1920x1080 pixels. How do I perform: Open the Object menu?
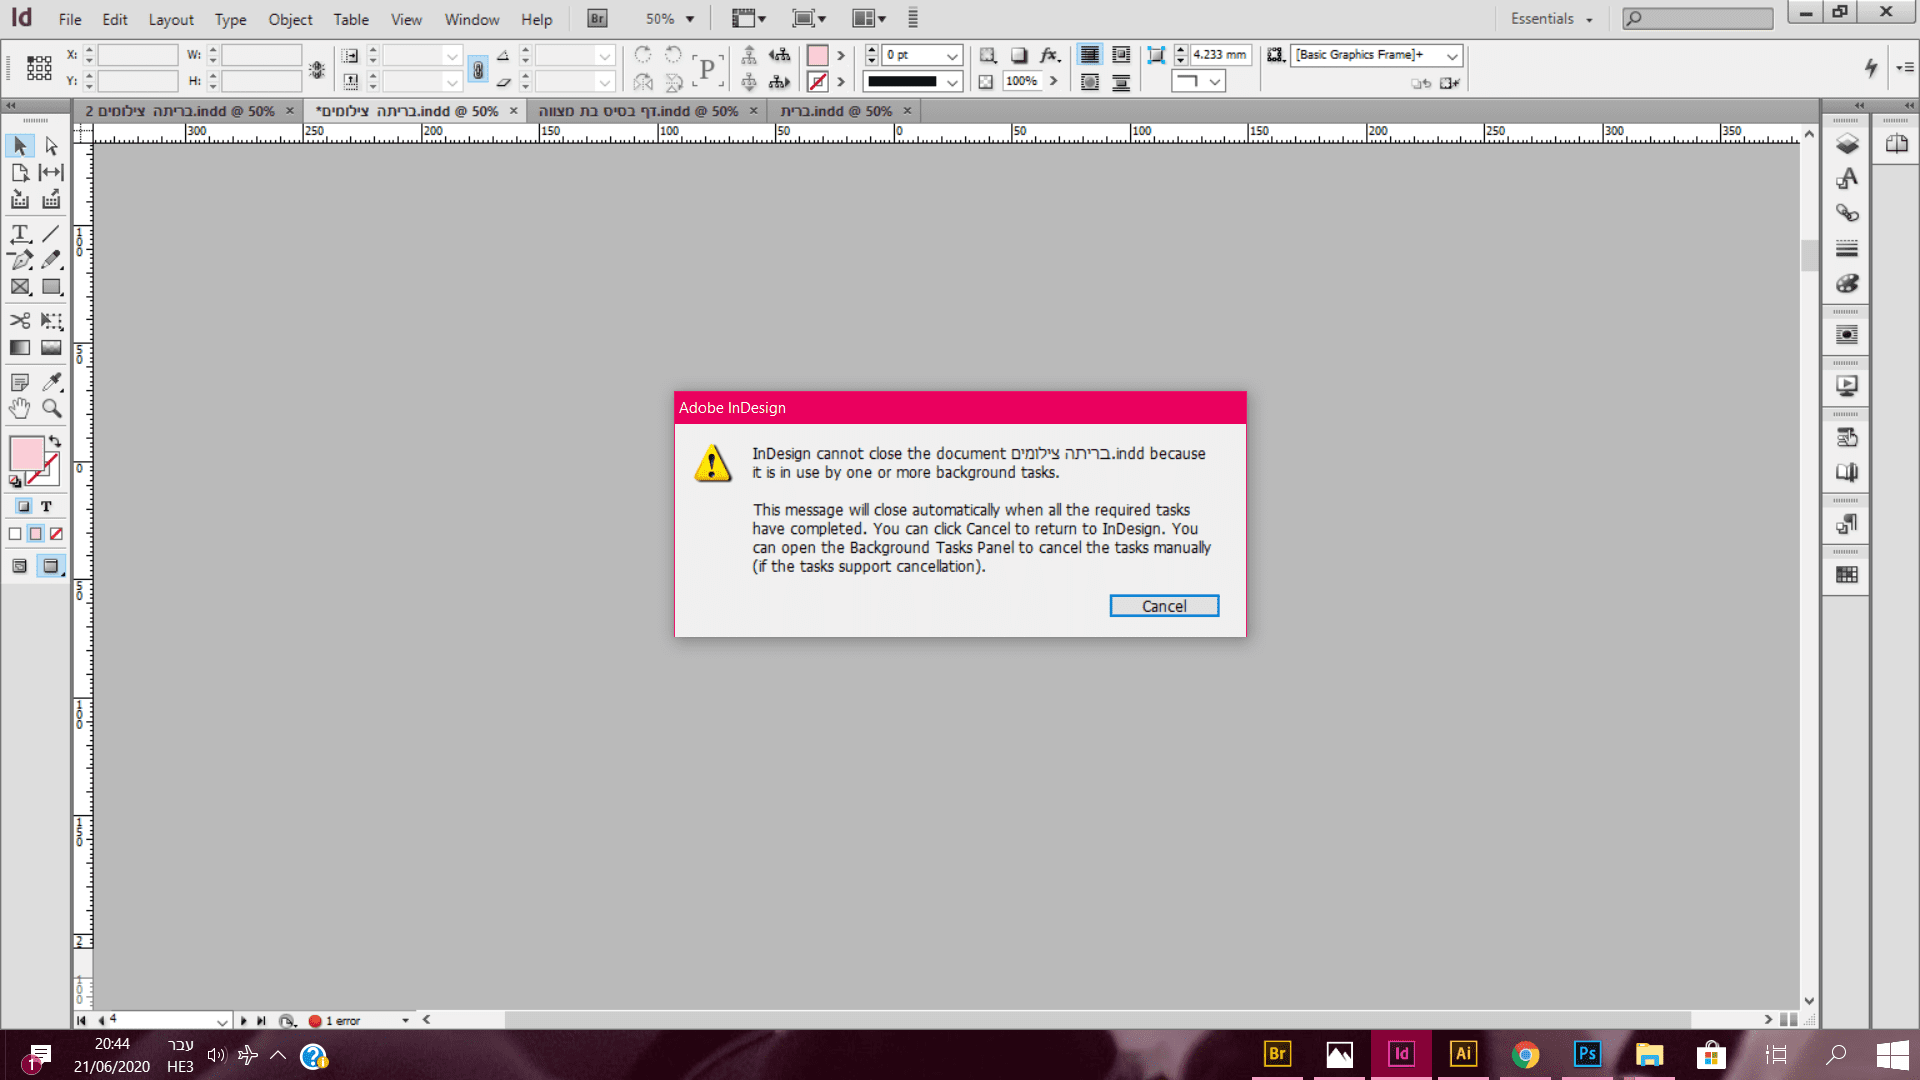(x=290, y=19)
